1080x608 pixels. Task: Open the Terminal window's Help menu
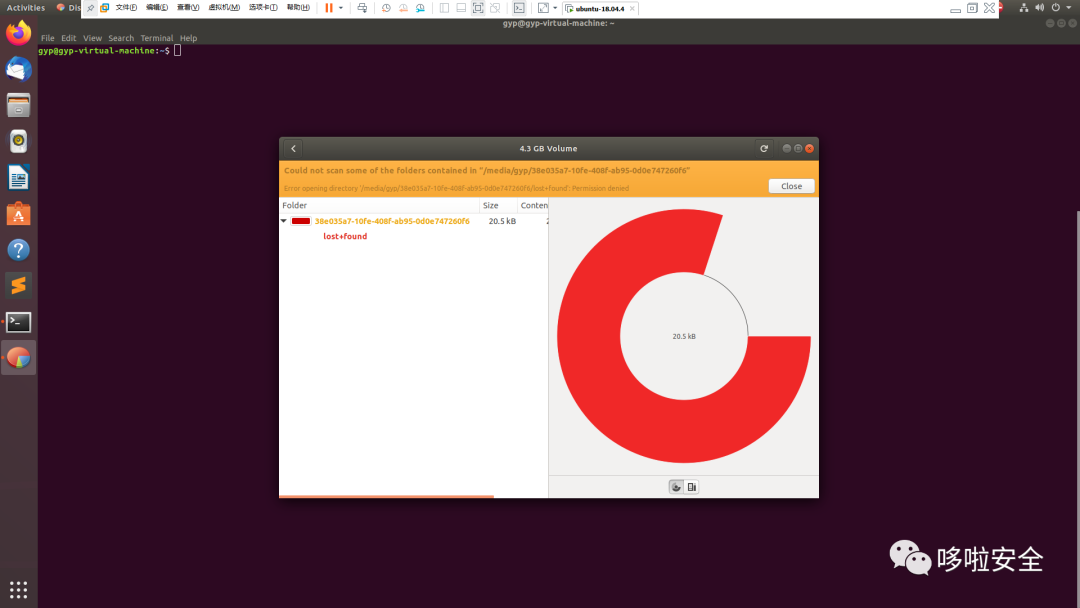pos(189,39)
